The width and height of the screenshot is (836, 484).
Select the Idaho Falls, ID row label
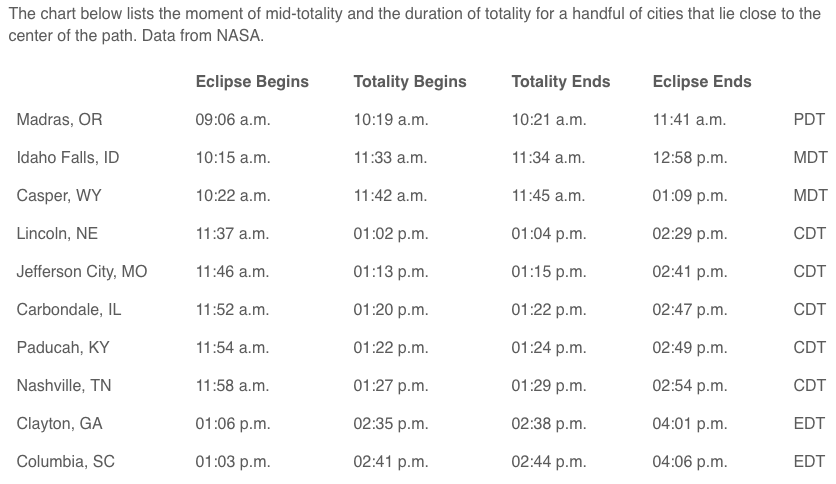tap(68, 158)
